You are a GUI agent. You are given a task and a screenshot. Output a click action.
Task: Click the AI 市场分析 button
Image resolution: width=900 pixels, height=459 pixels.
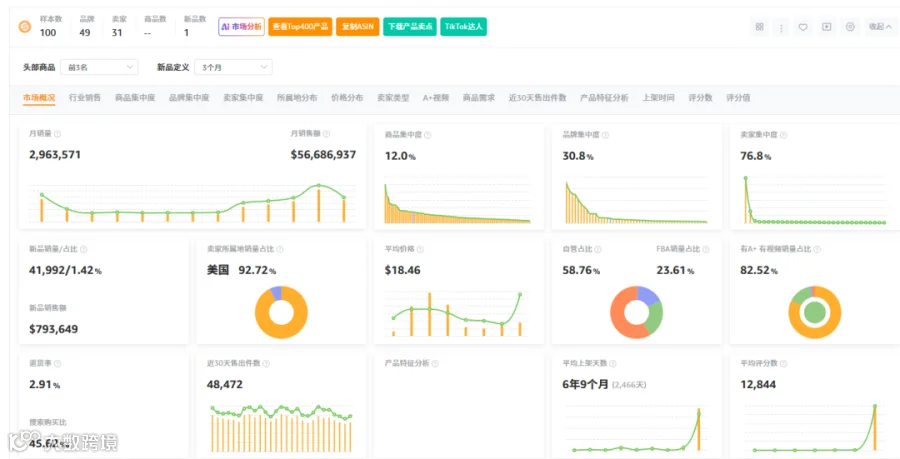pos(241,27)
